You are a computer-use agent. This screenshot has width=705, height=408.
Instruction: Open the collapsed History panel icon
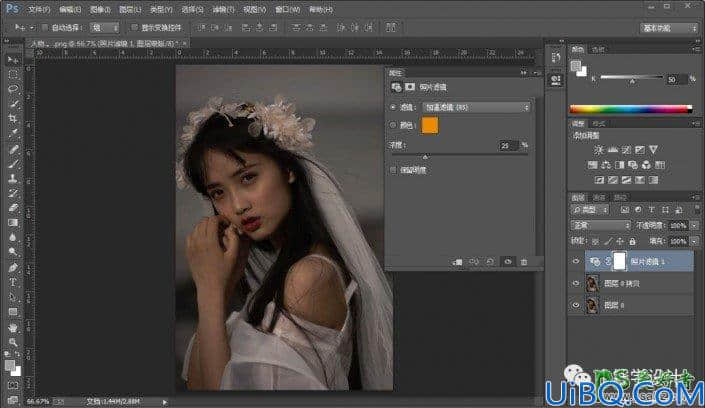(x=556, y=58)
